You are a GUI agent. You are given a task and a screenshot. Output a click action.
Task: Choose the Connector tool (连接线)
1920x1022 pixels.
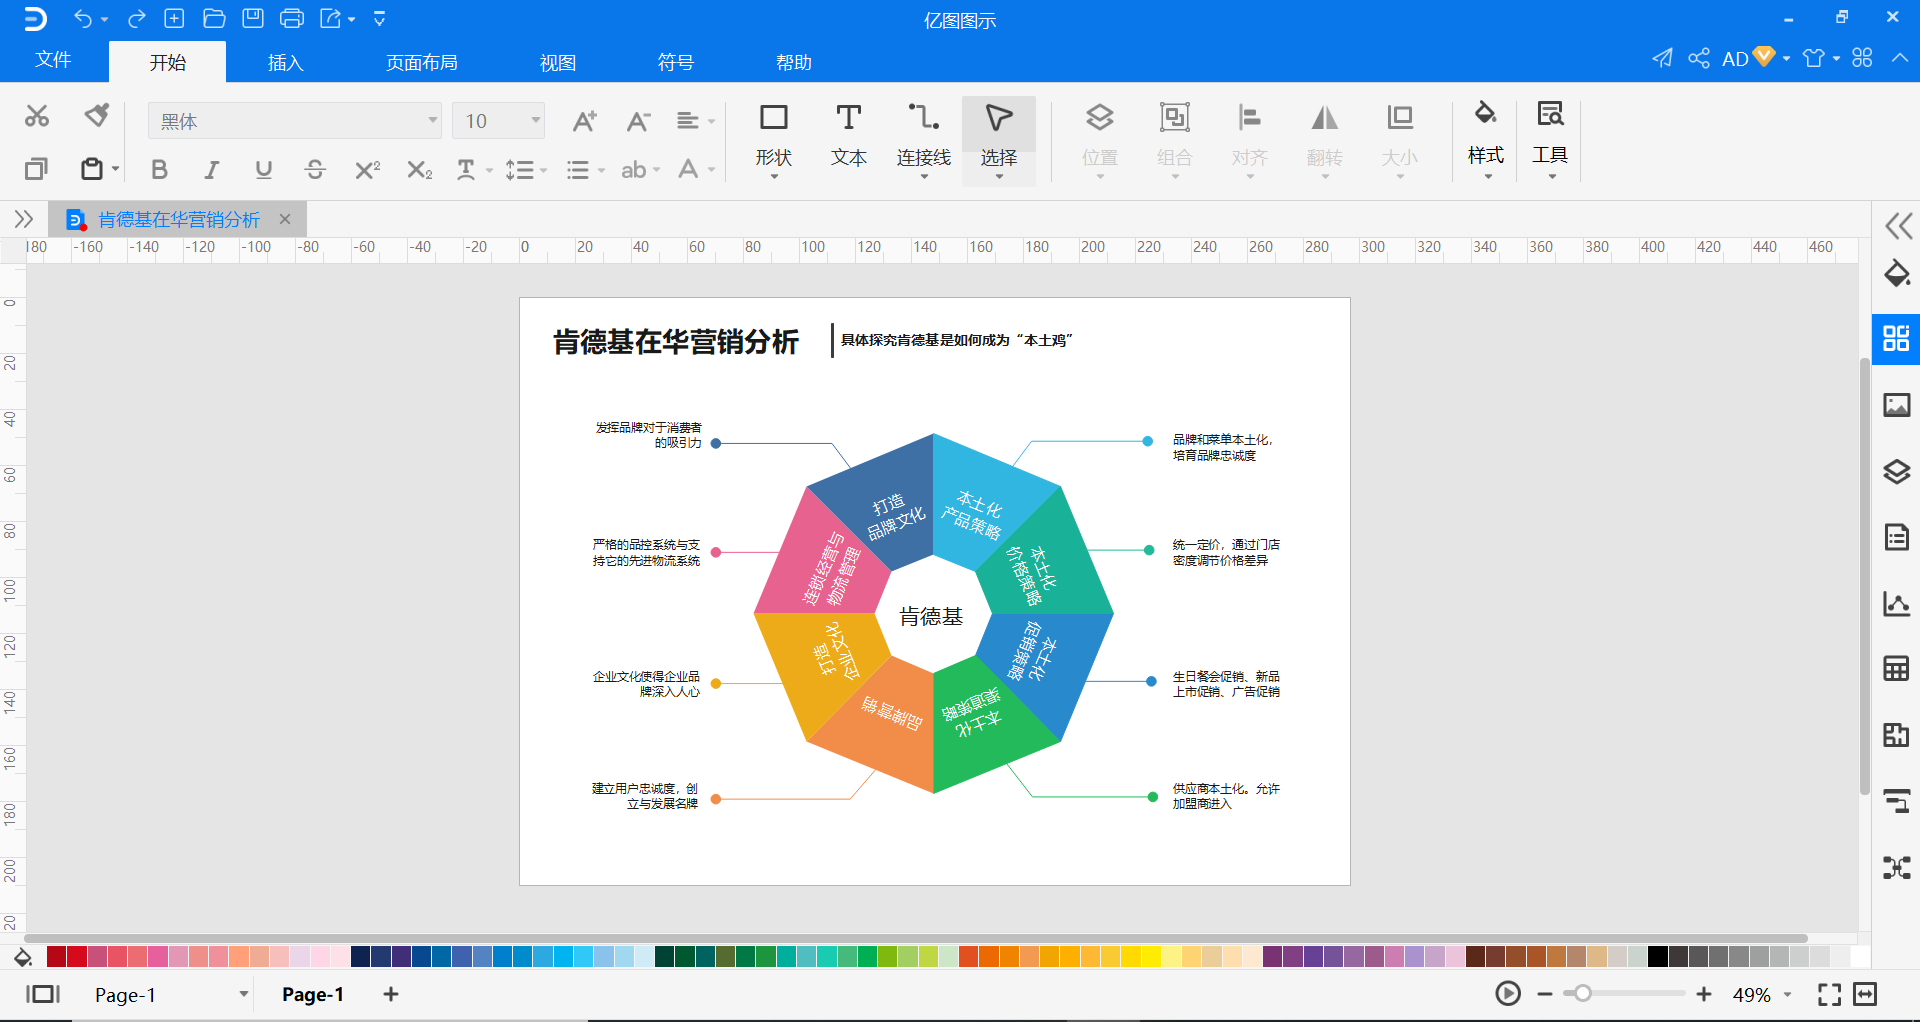pos(923,139)
